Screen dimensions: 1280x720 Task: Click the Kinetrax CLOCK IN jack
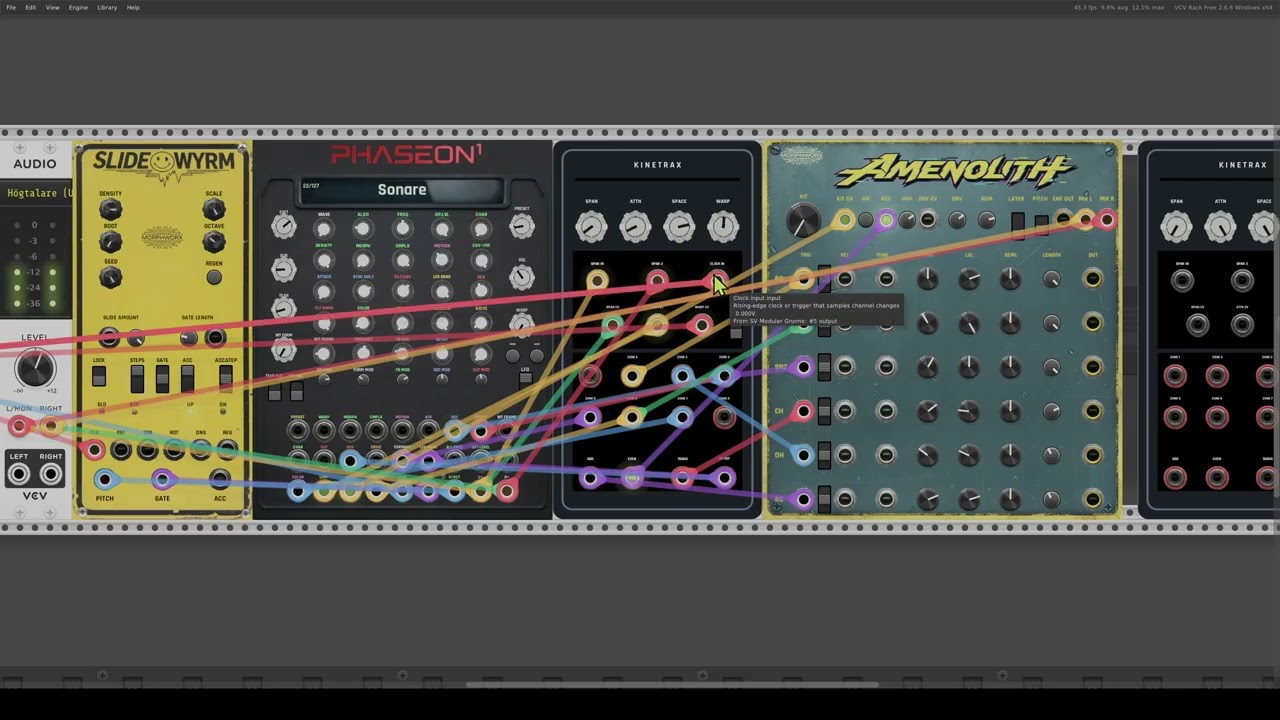coord(717,281)
